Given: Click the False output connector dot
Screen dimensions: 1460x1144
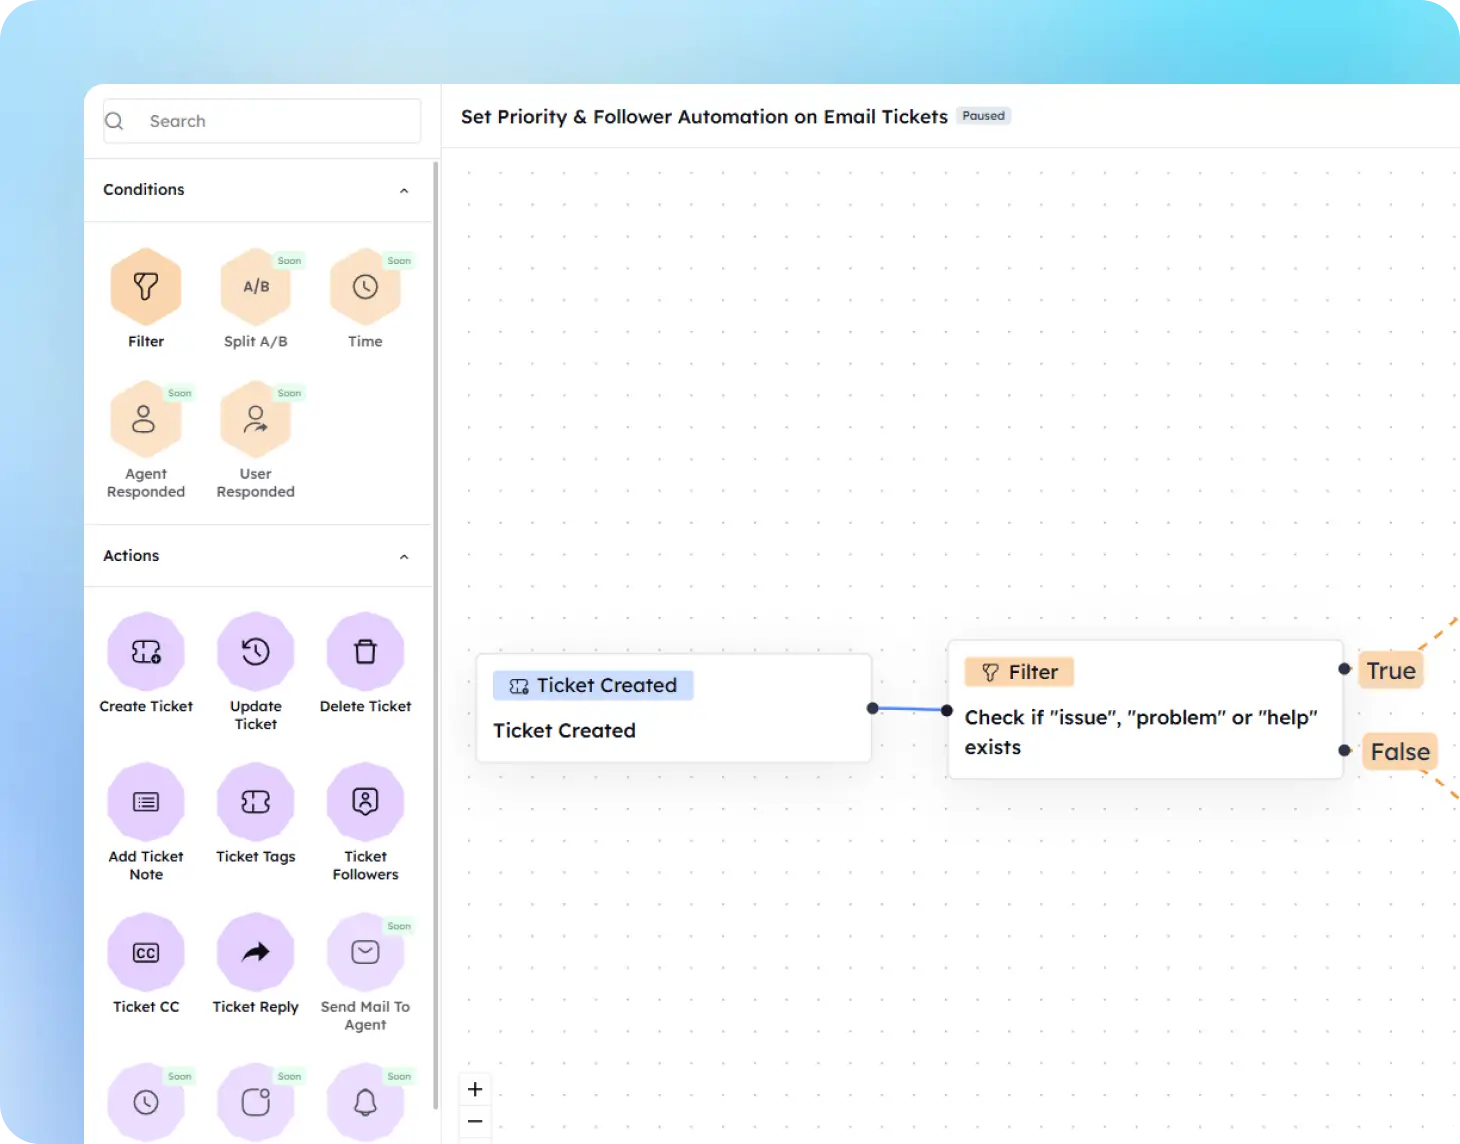Looking at the screenshot, I should [1345, 750].
